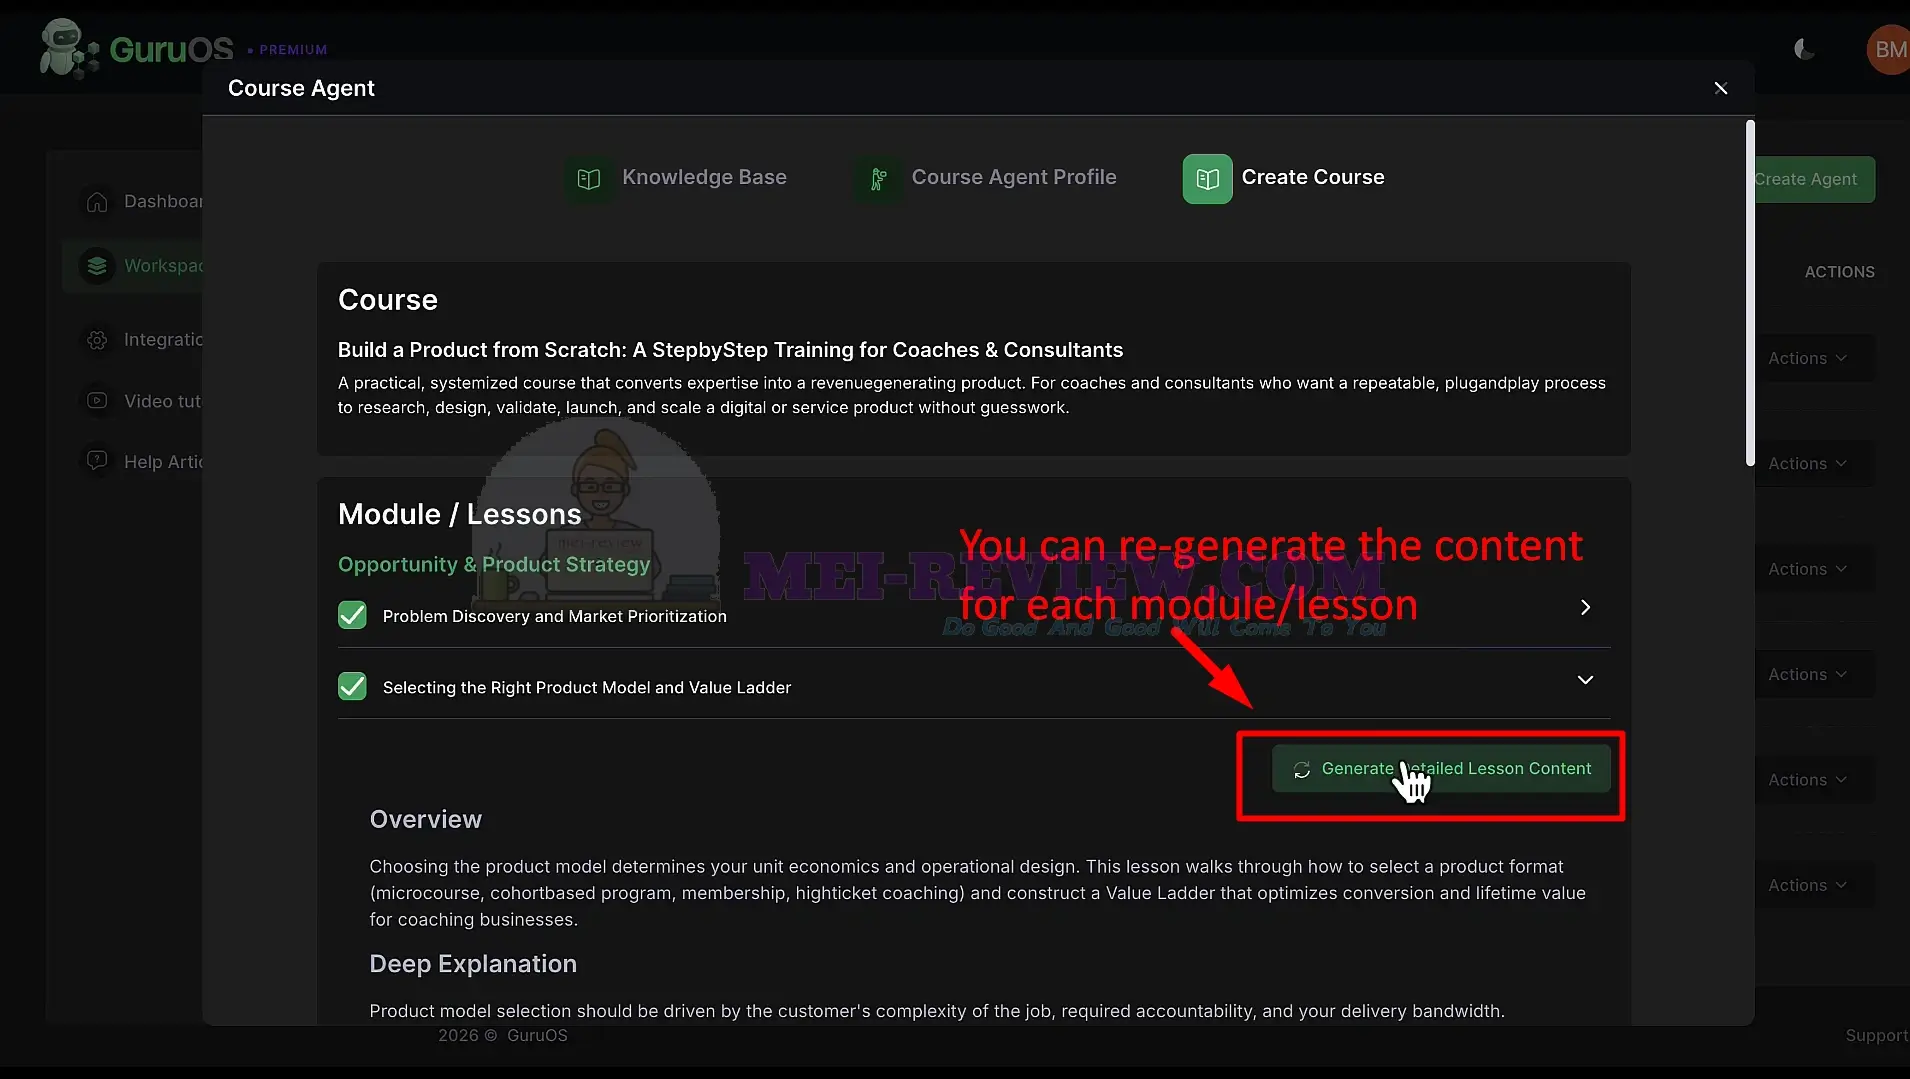Click the Opportunity & Product Strategy module heading
This screenshot has width=1910, height=1079.
pyautogui.click(x=494, y=564)
